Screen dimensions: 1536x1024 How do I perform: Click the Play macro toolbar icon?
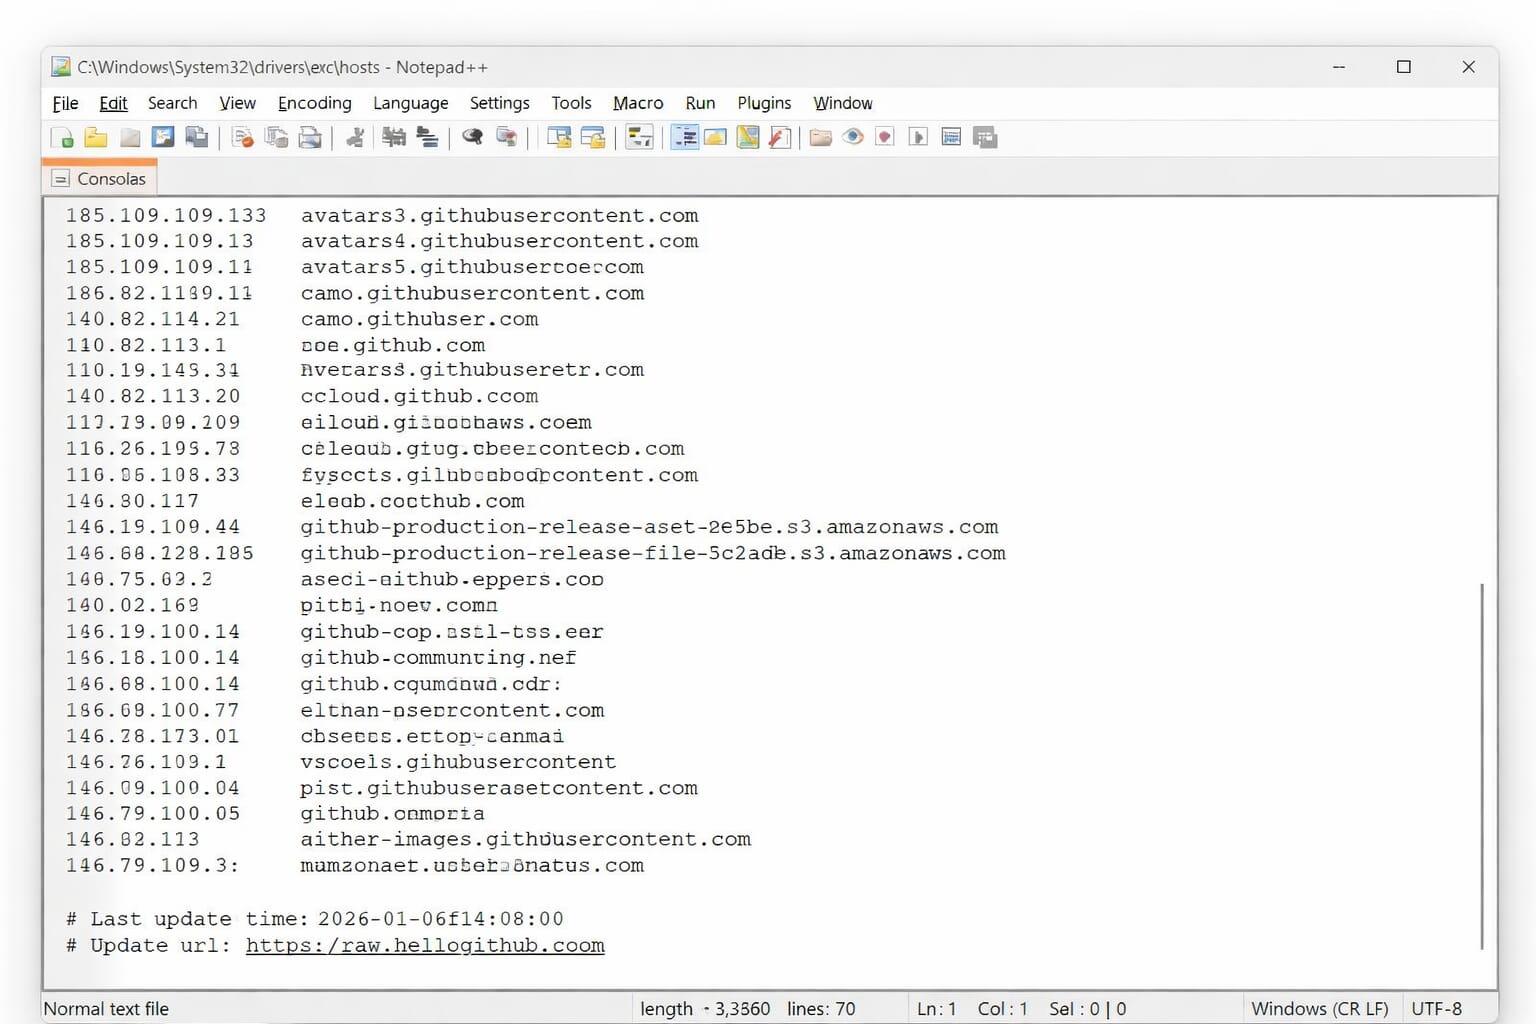pyautogui.click(x=918, y=138)
